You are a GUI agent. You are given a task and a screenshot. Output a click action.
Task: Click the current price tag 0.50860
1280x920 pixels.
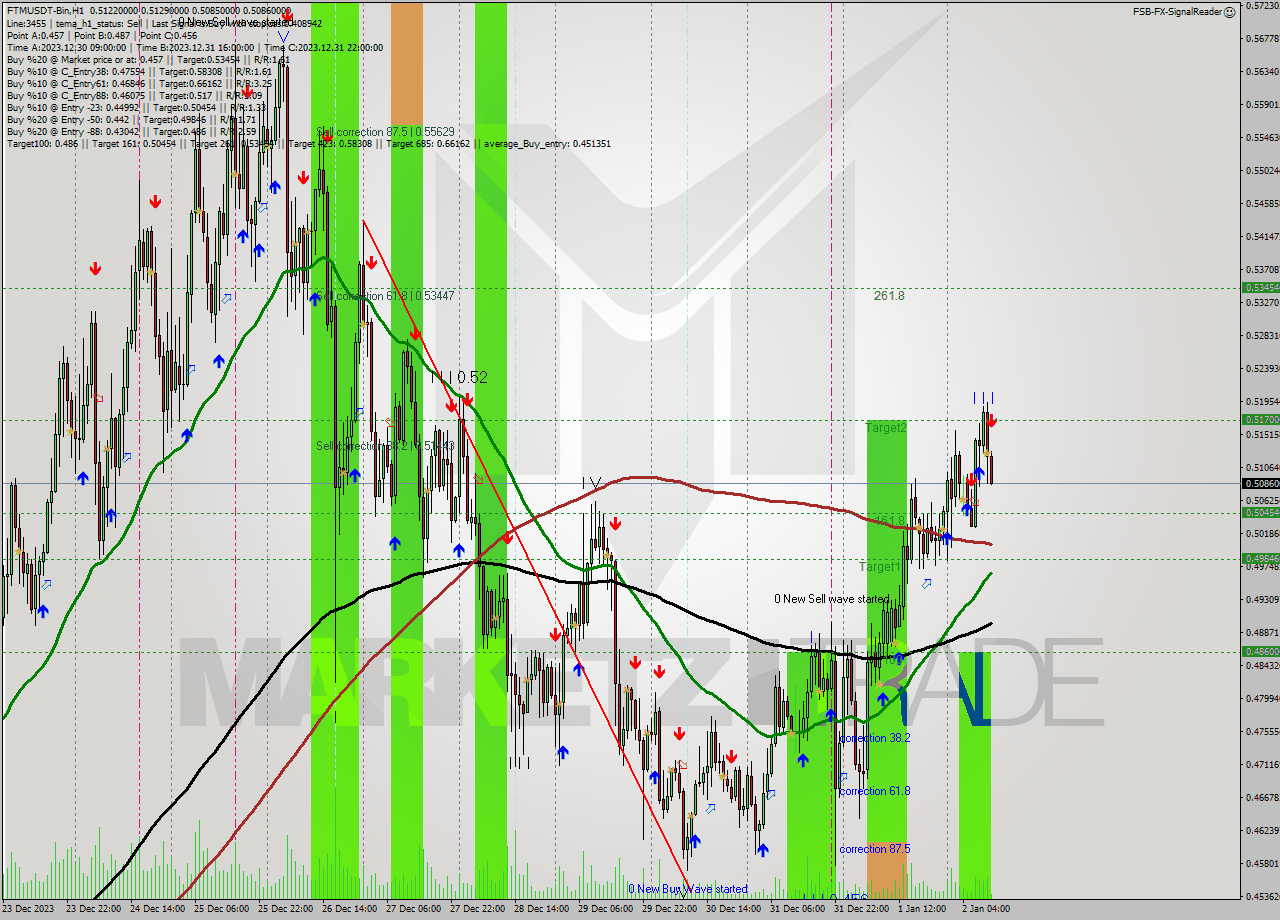[1260, 483]
